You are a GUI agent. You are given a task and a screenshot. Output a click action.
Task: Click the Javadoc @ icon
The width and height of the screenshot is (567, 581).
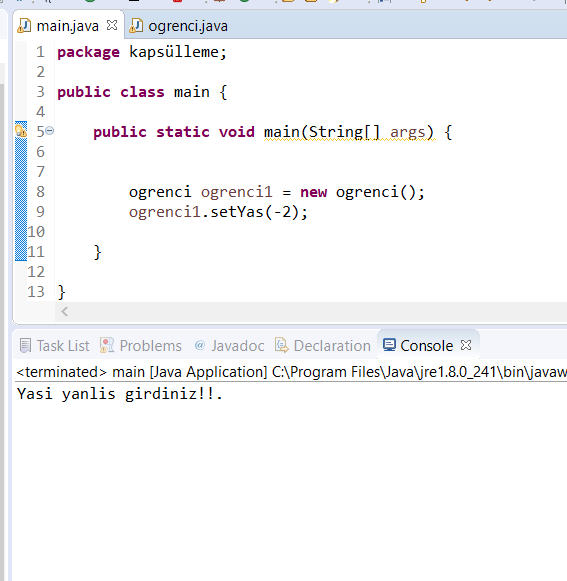click(200, 345)
